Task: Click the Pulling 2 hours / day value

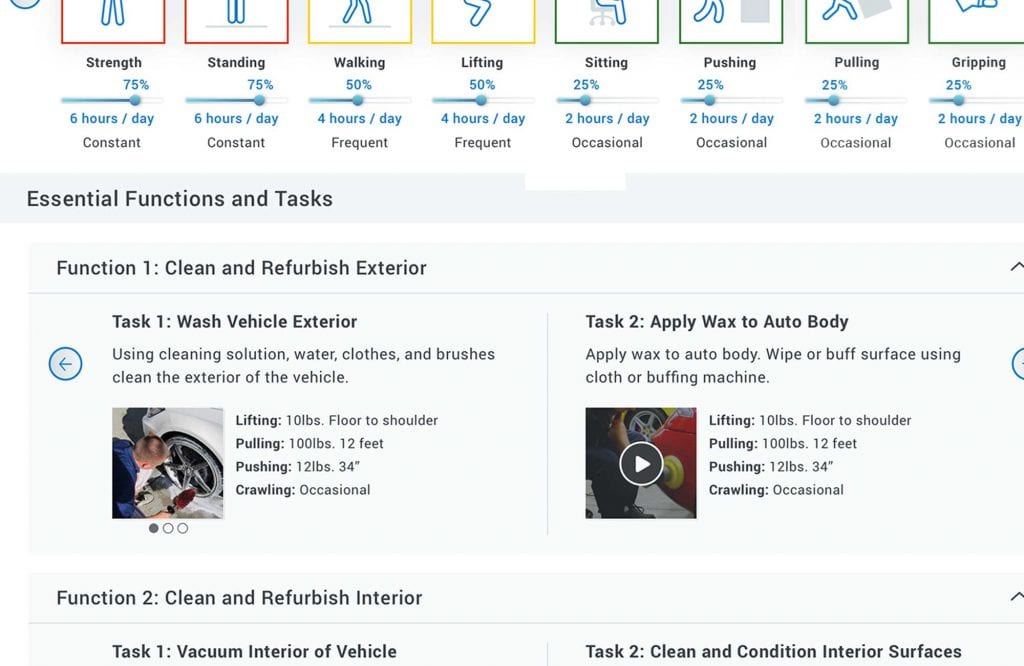Action: tap(856, 119)
